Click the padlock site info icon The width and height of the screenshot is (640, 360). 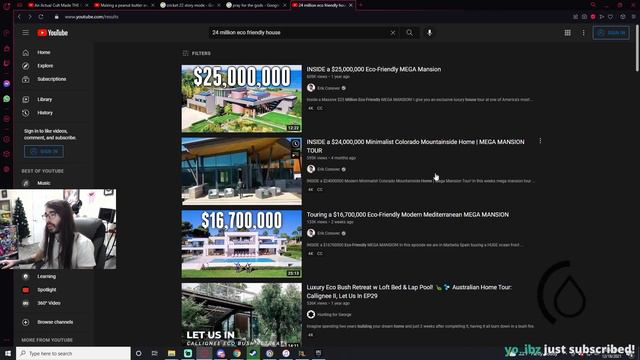[x=56, y=17]
